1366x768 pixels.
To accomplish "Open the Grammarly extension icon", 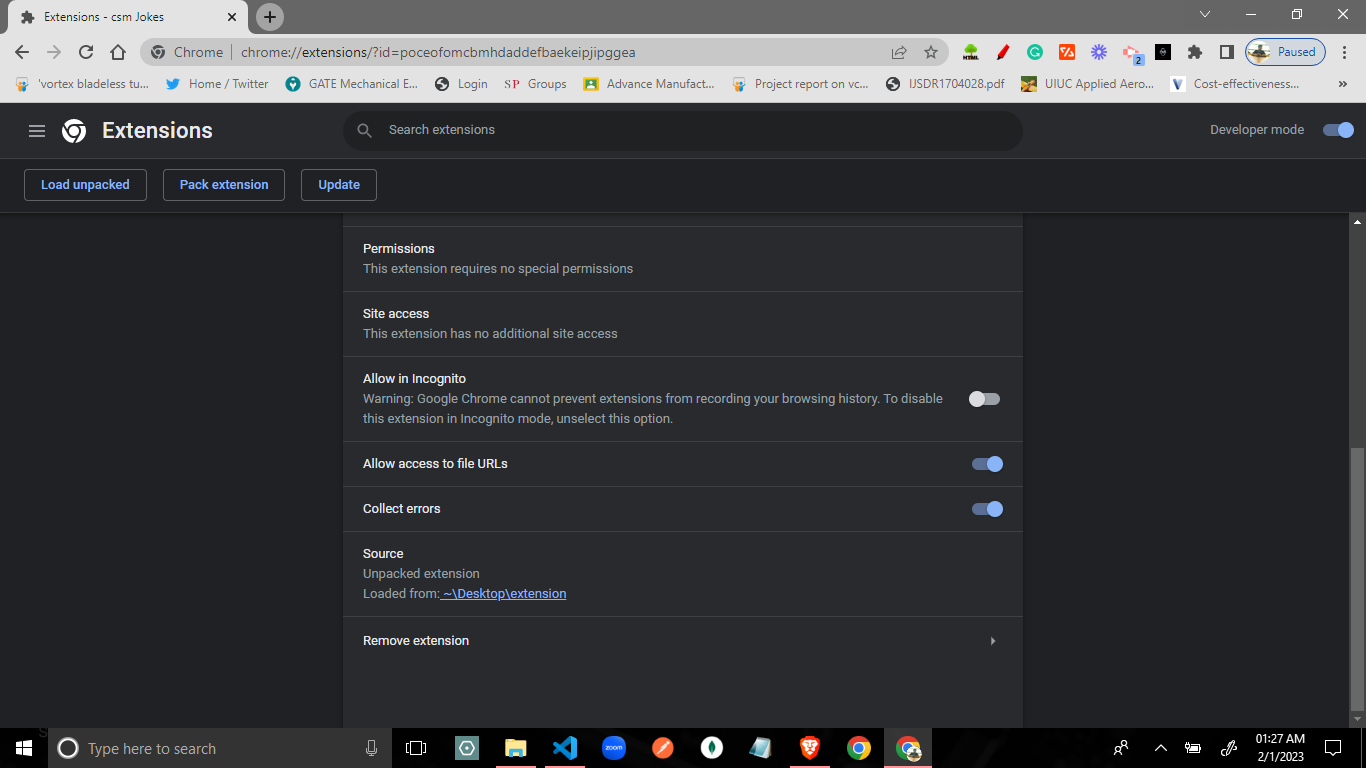I will pos(1034,51).
